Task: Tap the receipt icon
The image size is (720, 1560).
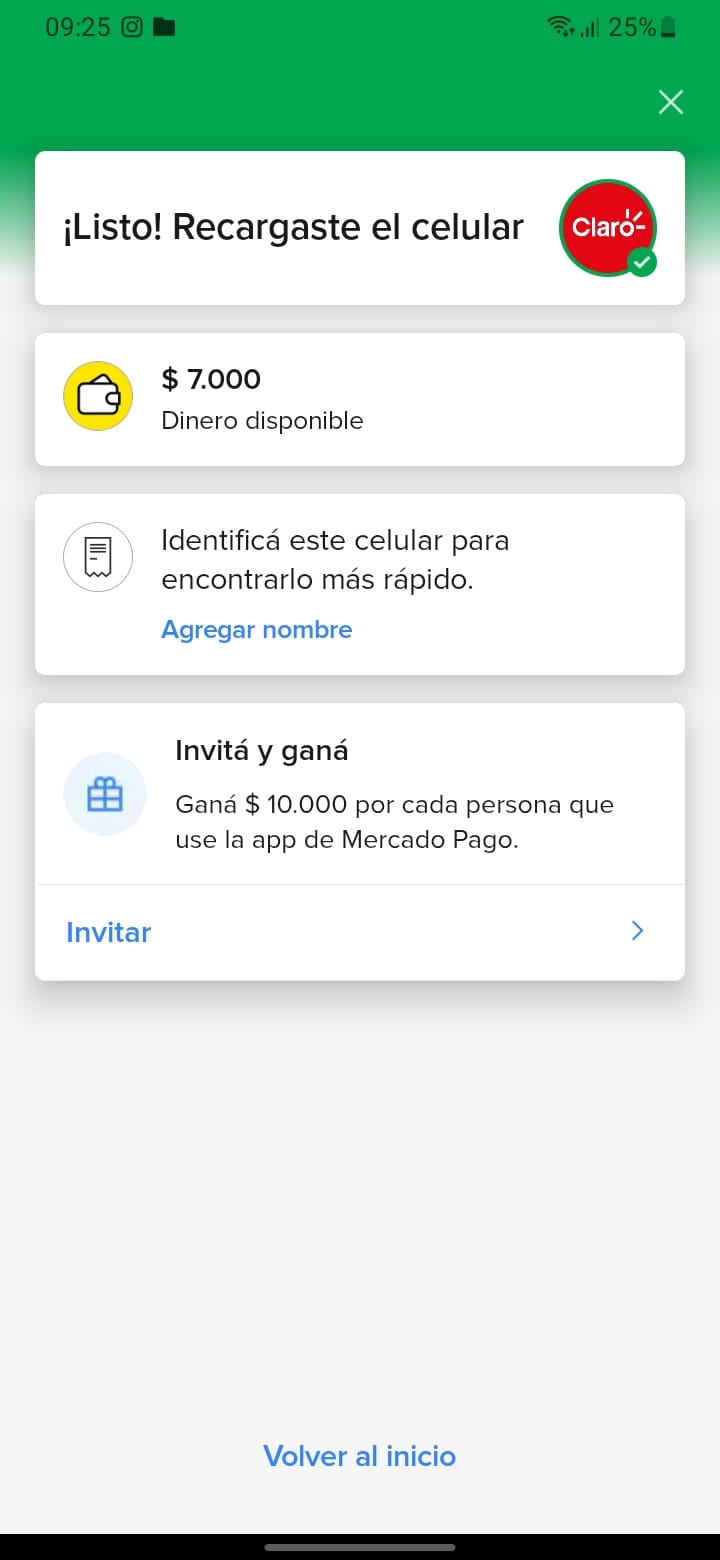Action: 98,557
